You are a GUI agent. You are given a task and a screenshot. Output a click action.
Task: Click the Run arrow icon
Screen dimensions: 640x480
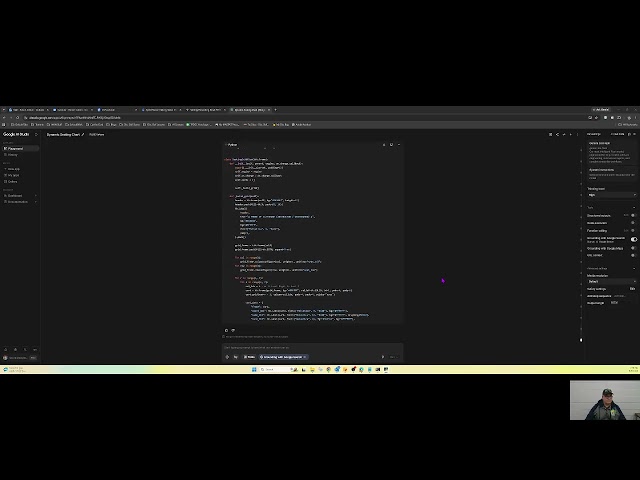coord(383,357)
